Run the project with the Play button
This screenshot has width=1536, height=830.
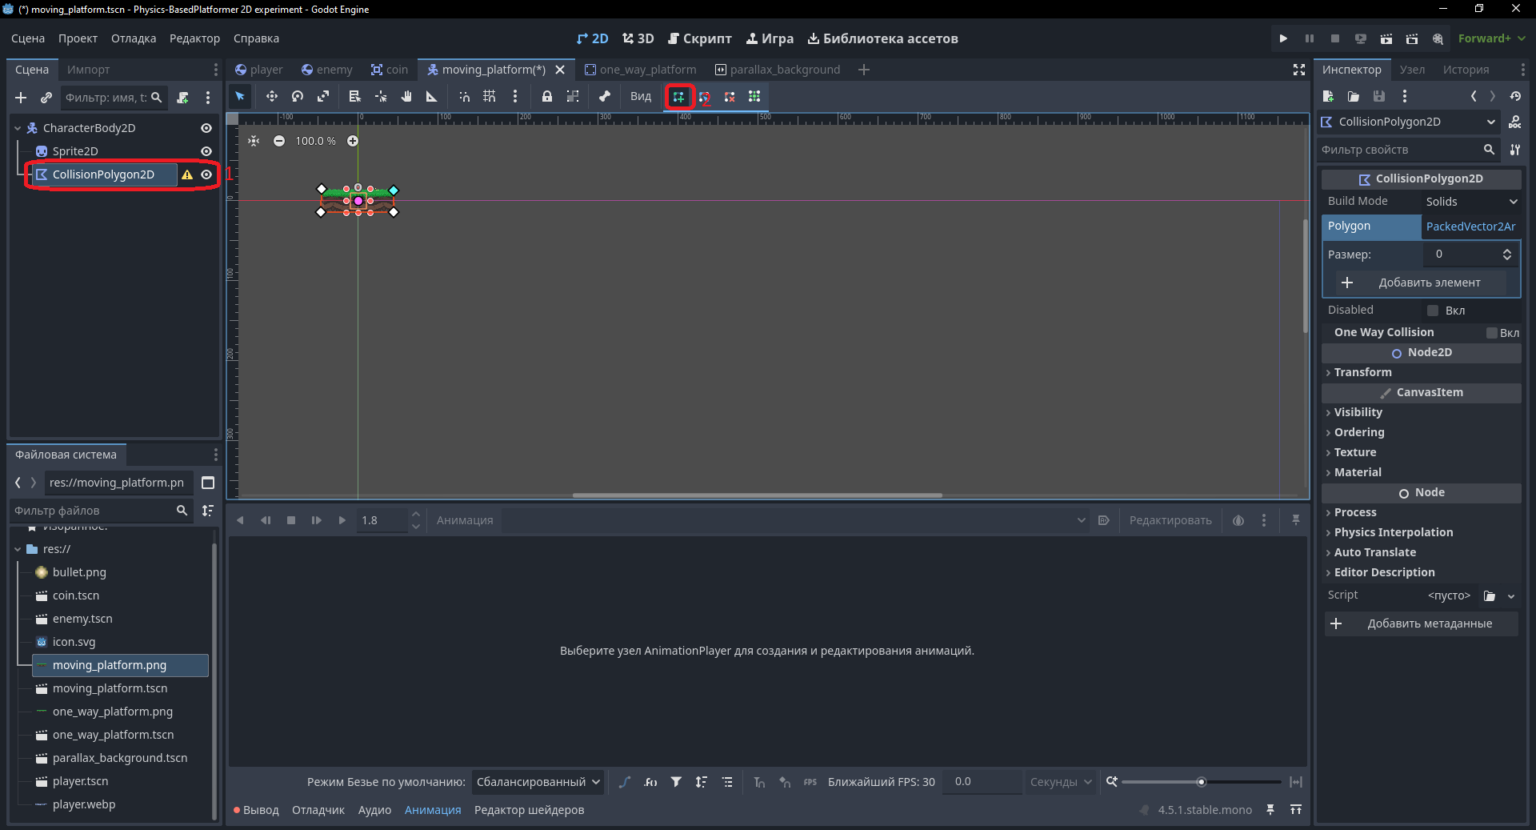tap(1283, 39)
